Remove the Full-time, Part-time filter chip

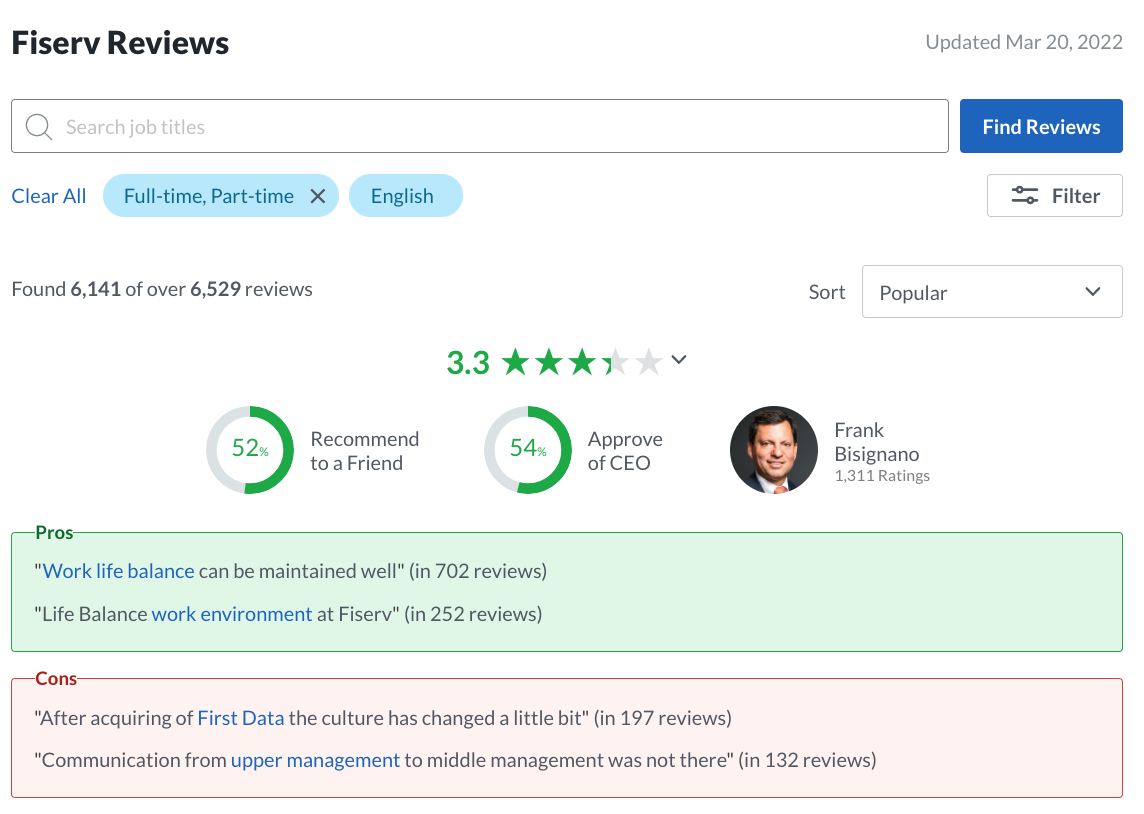point(317,196)
